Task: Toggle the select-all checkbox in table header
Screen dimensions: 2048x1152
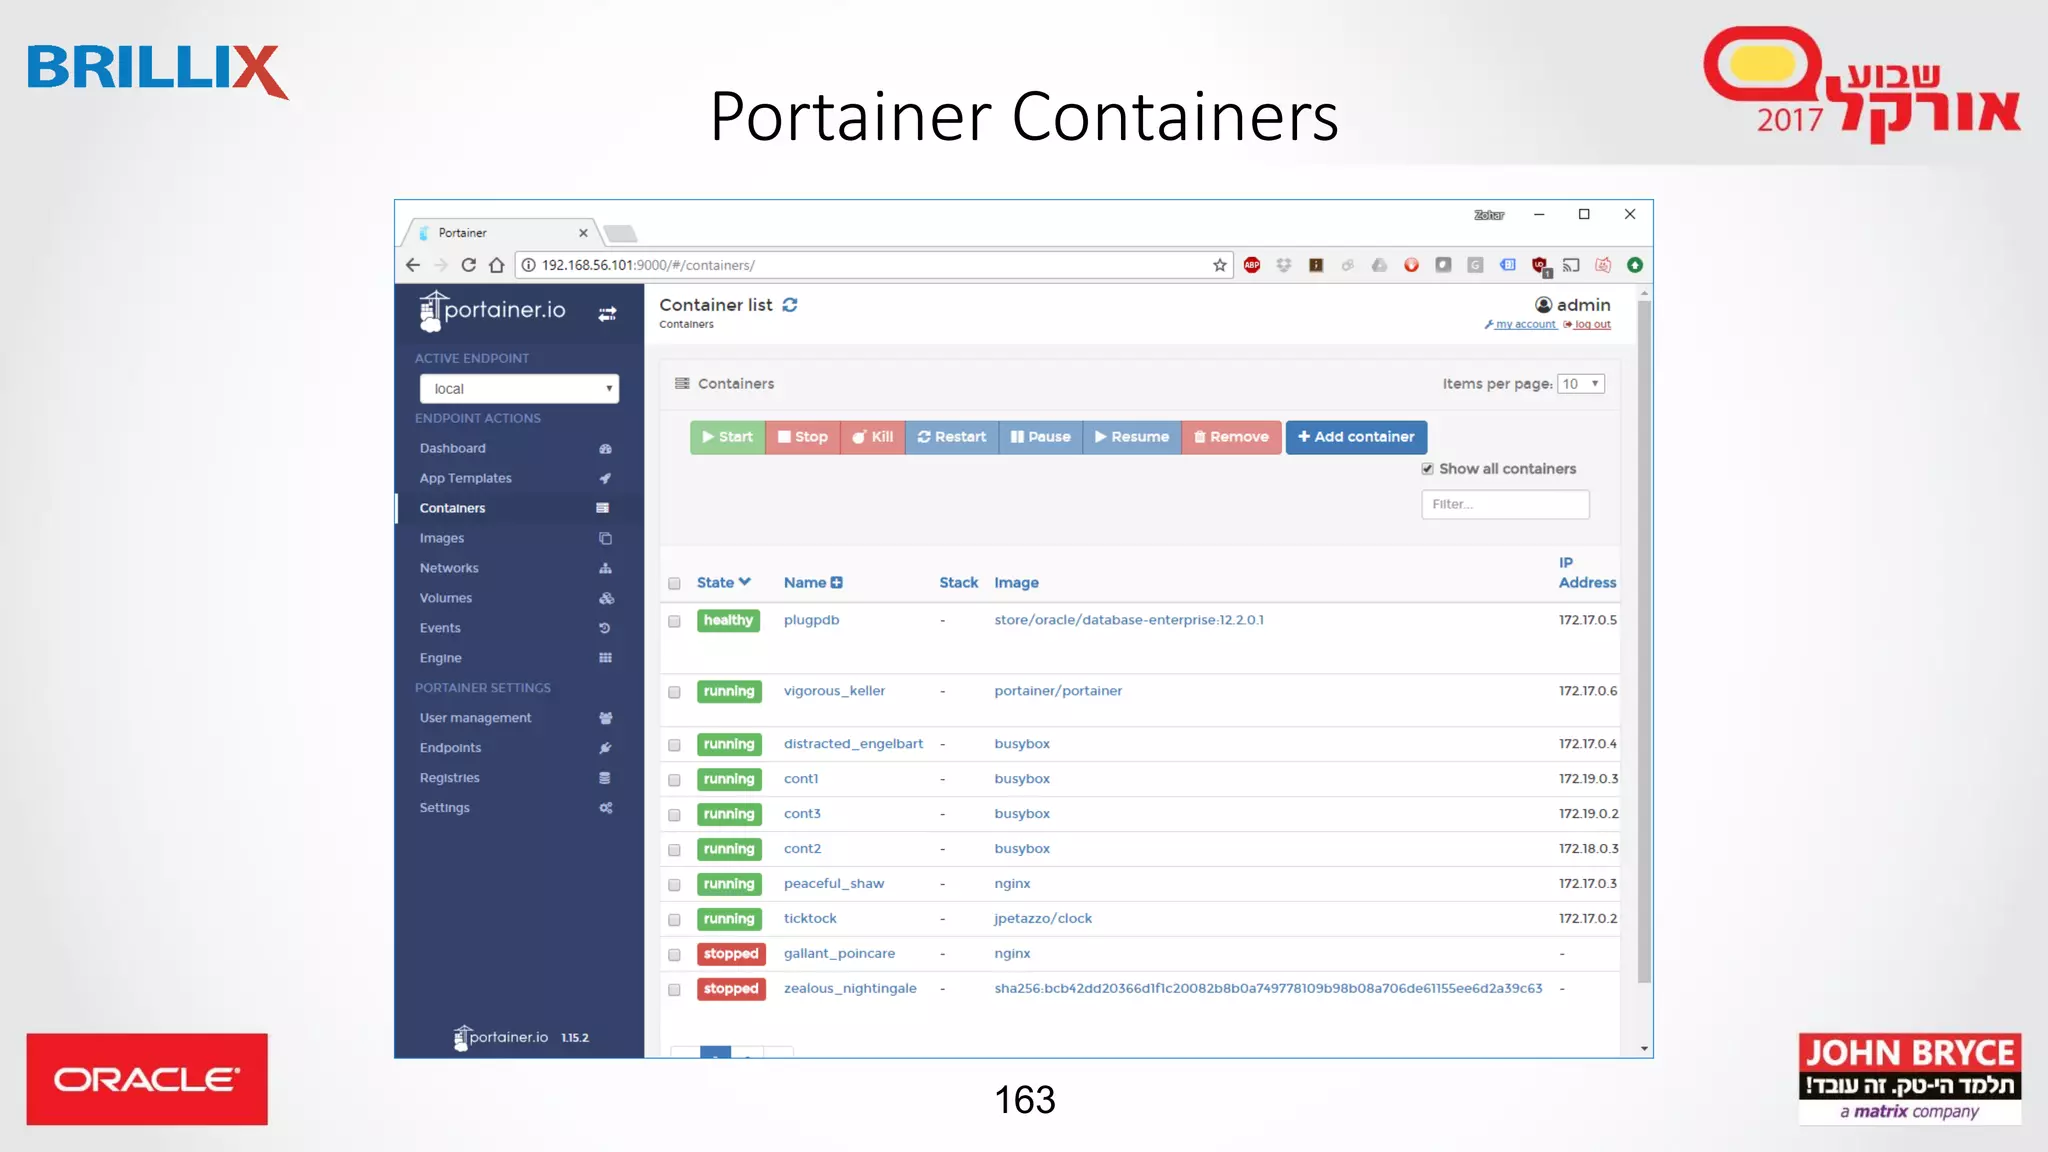Action: pyautogui.click(x=674, y=584)
